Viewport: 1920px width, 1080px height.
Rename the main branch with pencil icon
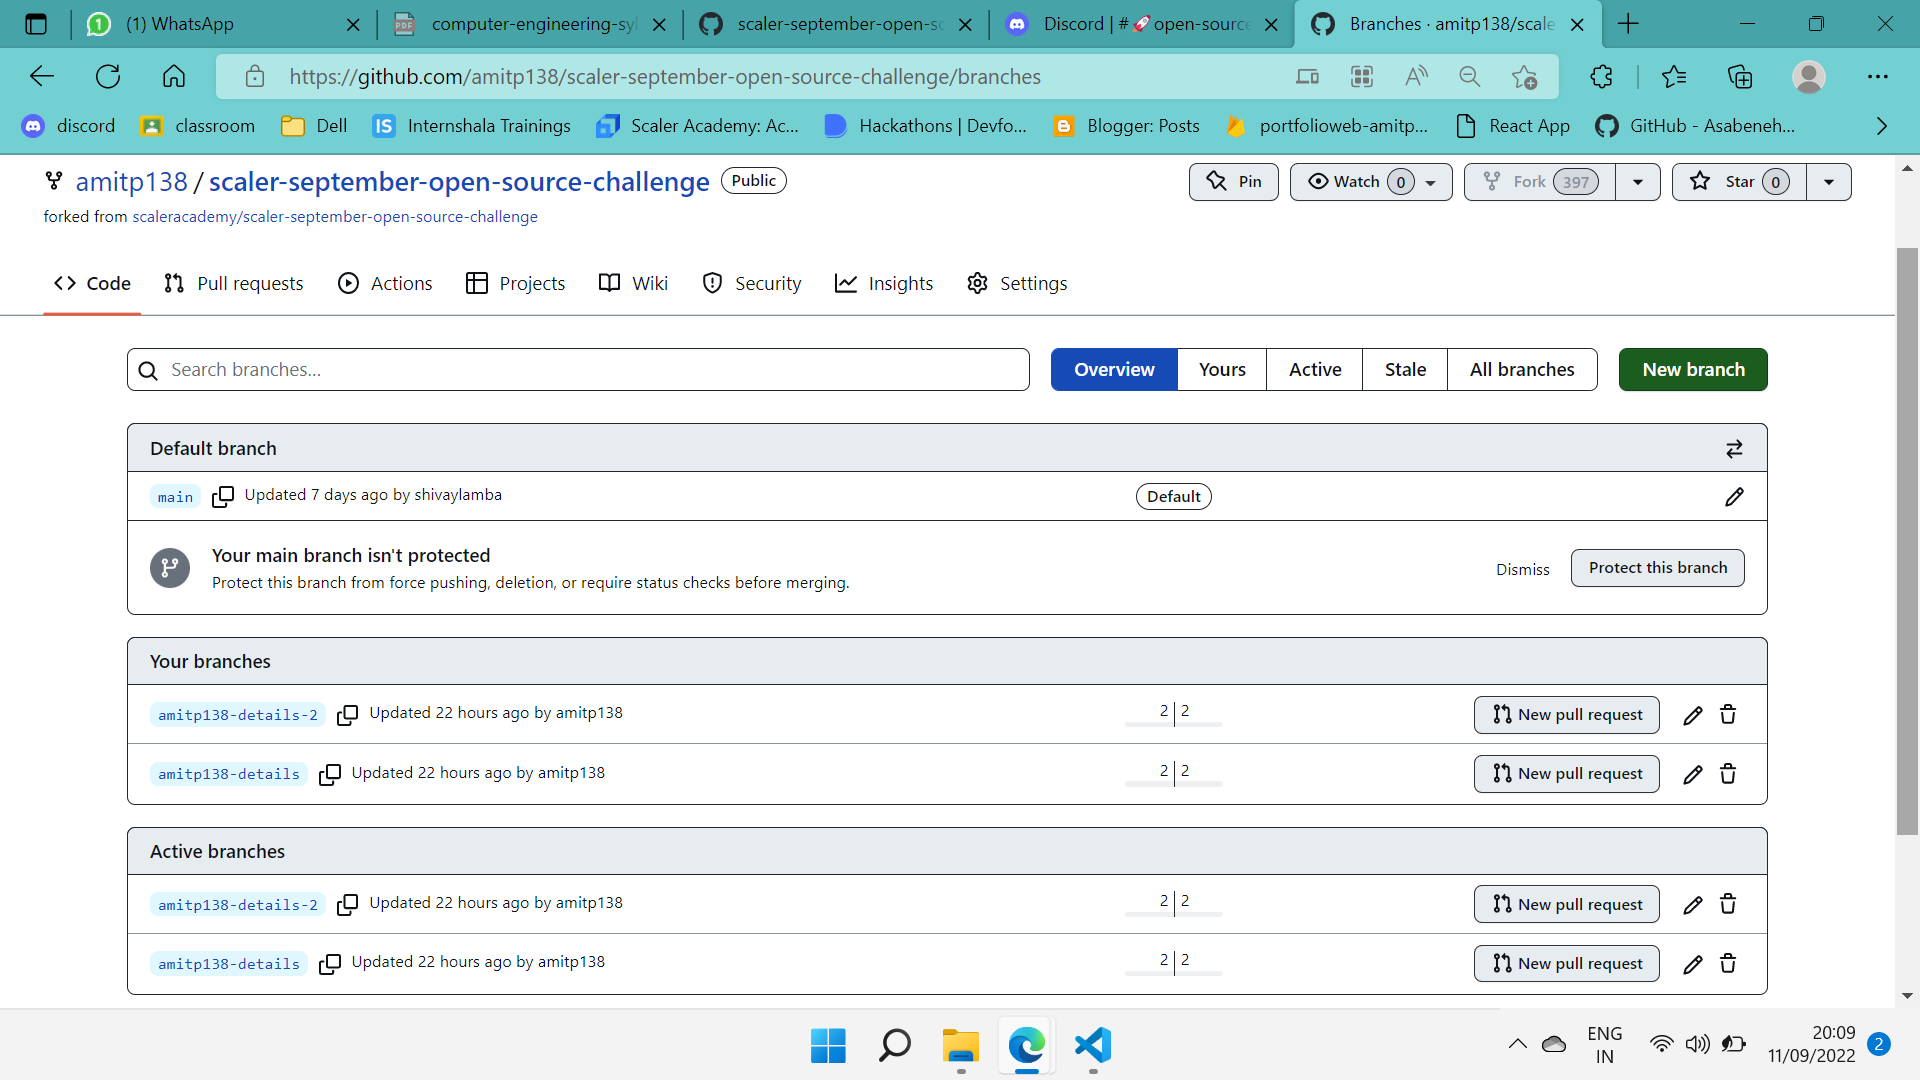pyautogui.click(x=1734, y=496)
